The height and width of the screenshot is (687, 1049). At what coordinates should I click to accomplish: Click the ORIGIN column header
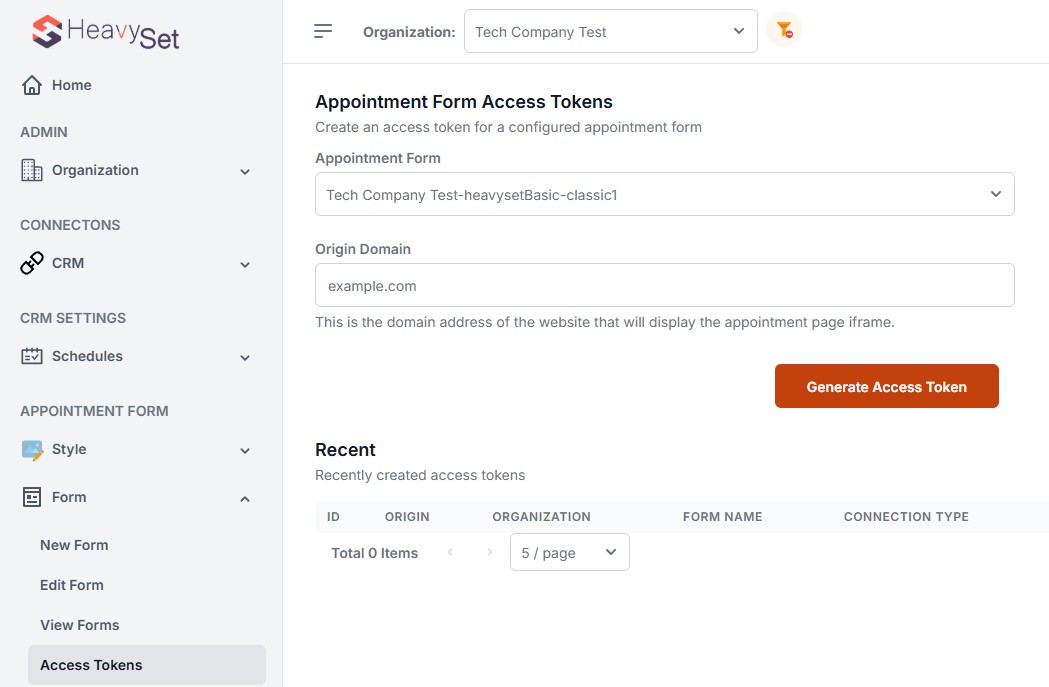pos(407,516)
